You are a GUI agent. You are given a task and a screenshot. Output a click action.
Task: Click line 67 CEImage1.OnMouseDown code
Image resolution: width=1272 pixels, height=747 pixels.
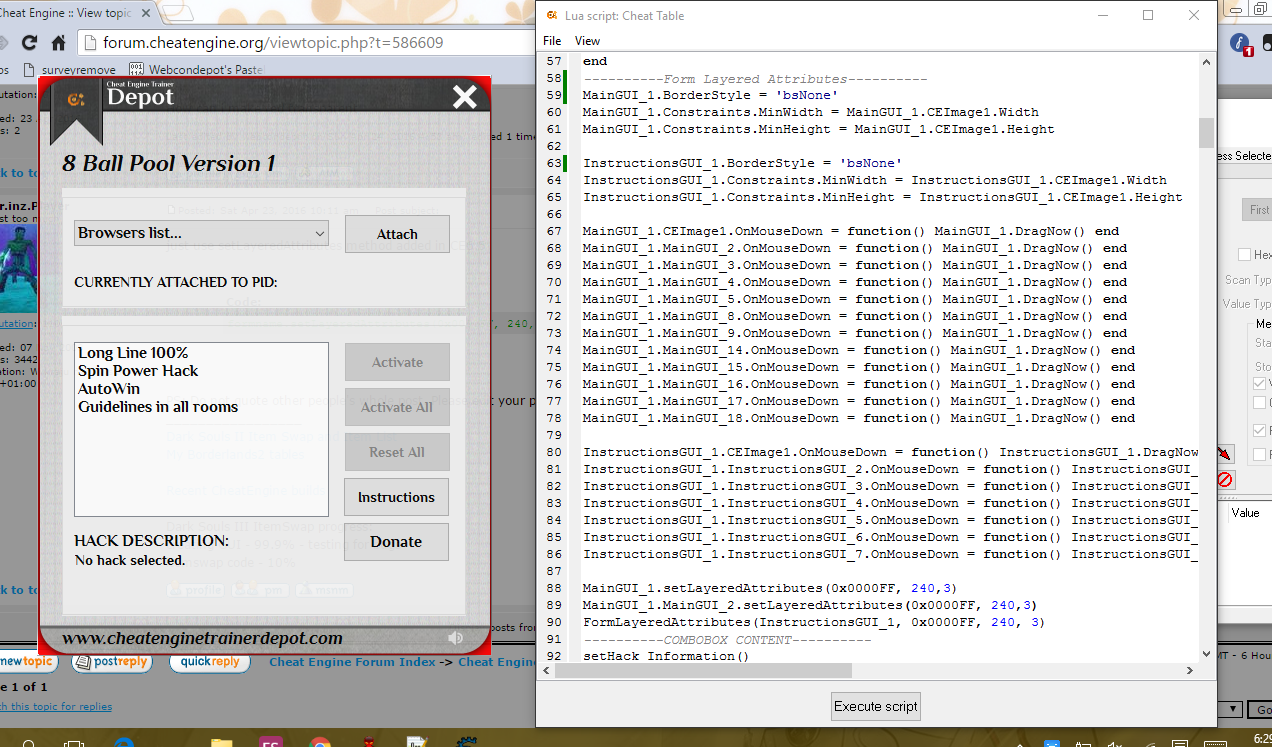pyautogui.click(x=851, y=231)
